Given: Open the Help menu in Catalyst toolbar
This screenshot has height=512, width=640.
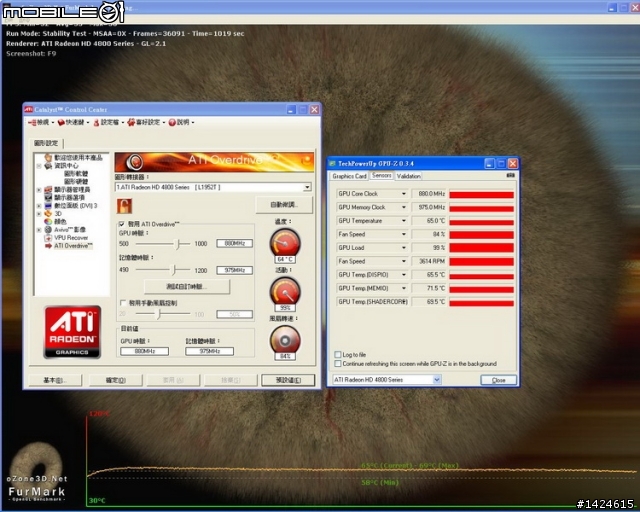Looking at the screenshot, I should pos(181,122).
